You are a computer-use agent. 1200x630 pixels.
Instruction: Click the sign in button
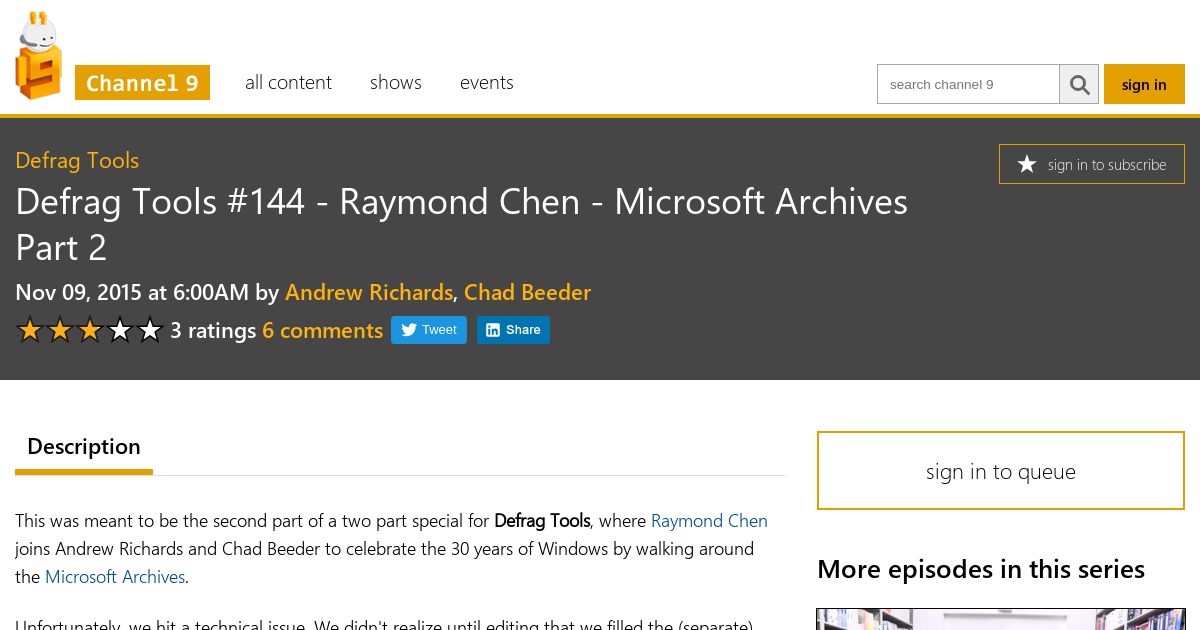1144,85
